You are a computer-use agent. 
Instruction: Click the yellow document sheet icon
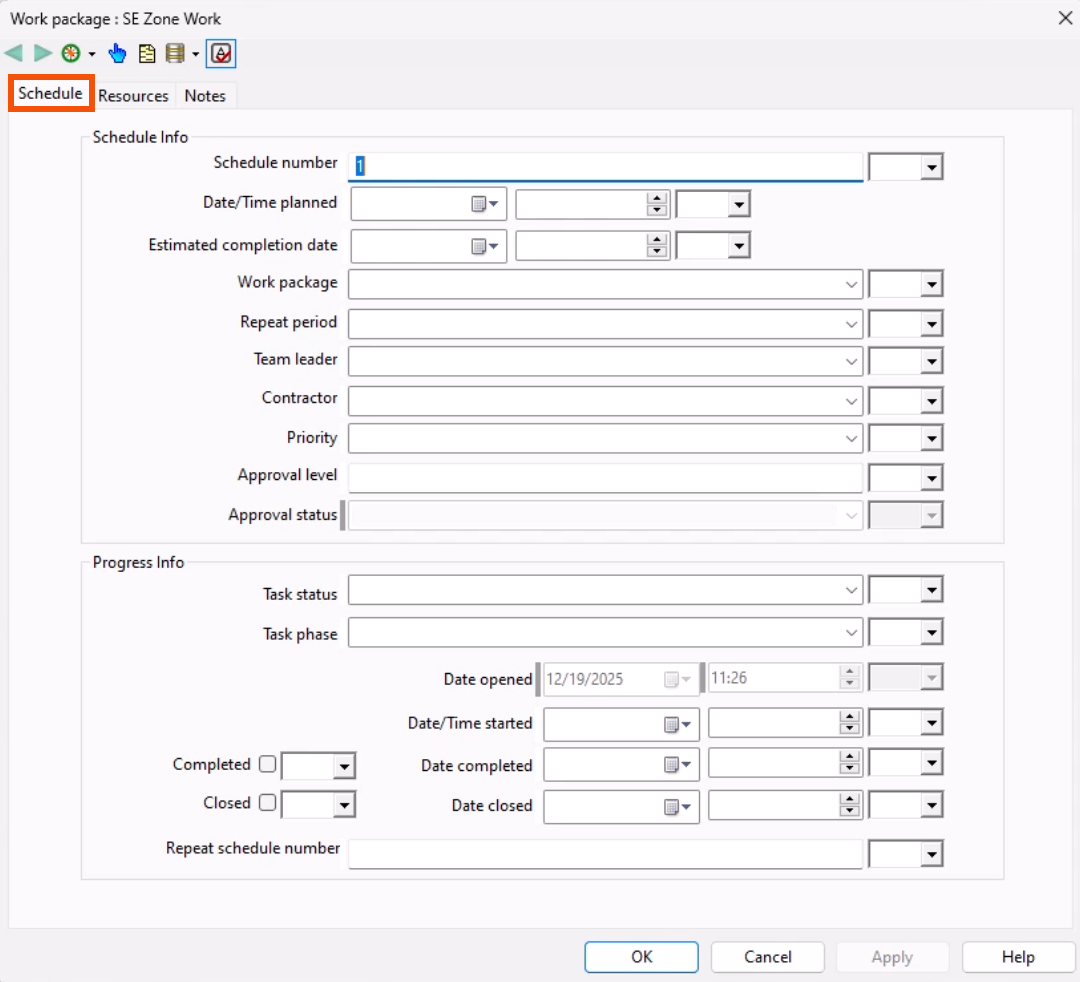[x=147, y=53]
